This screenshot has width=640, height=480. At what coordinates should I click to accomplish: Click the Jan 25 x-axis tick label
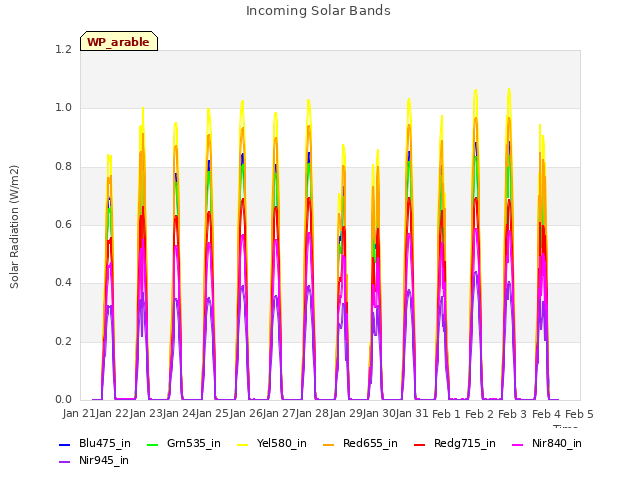(212, 413)
